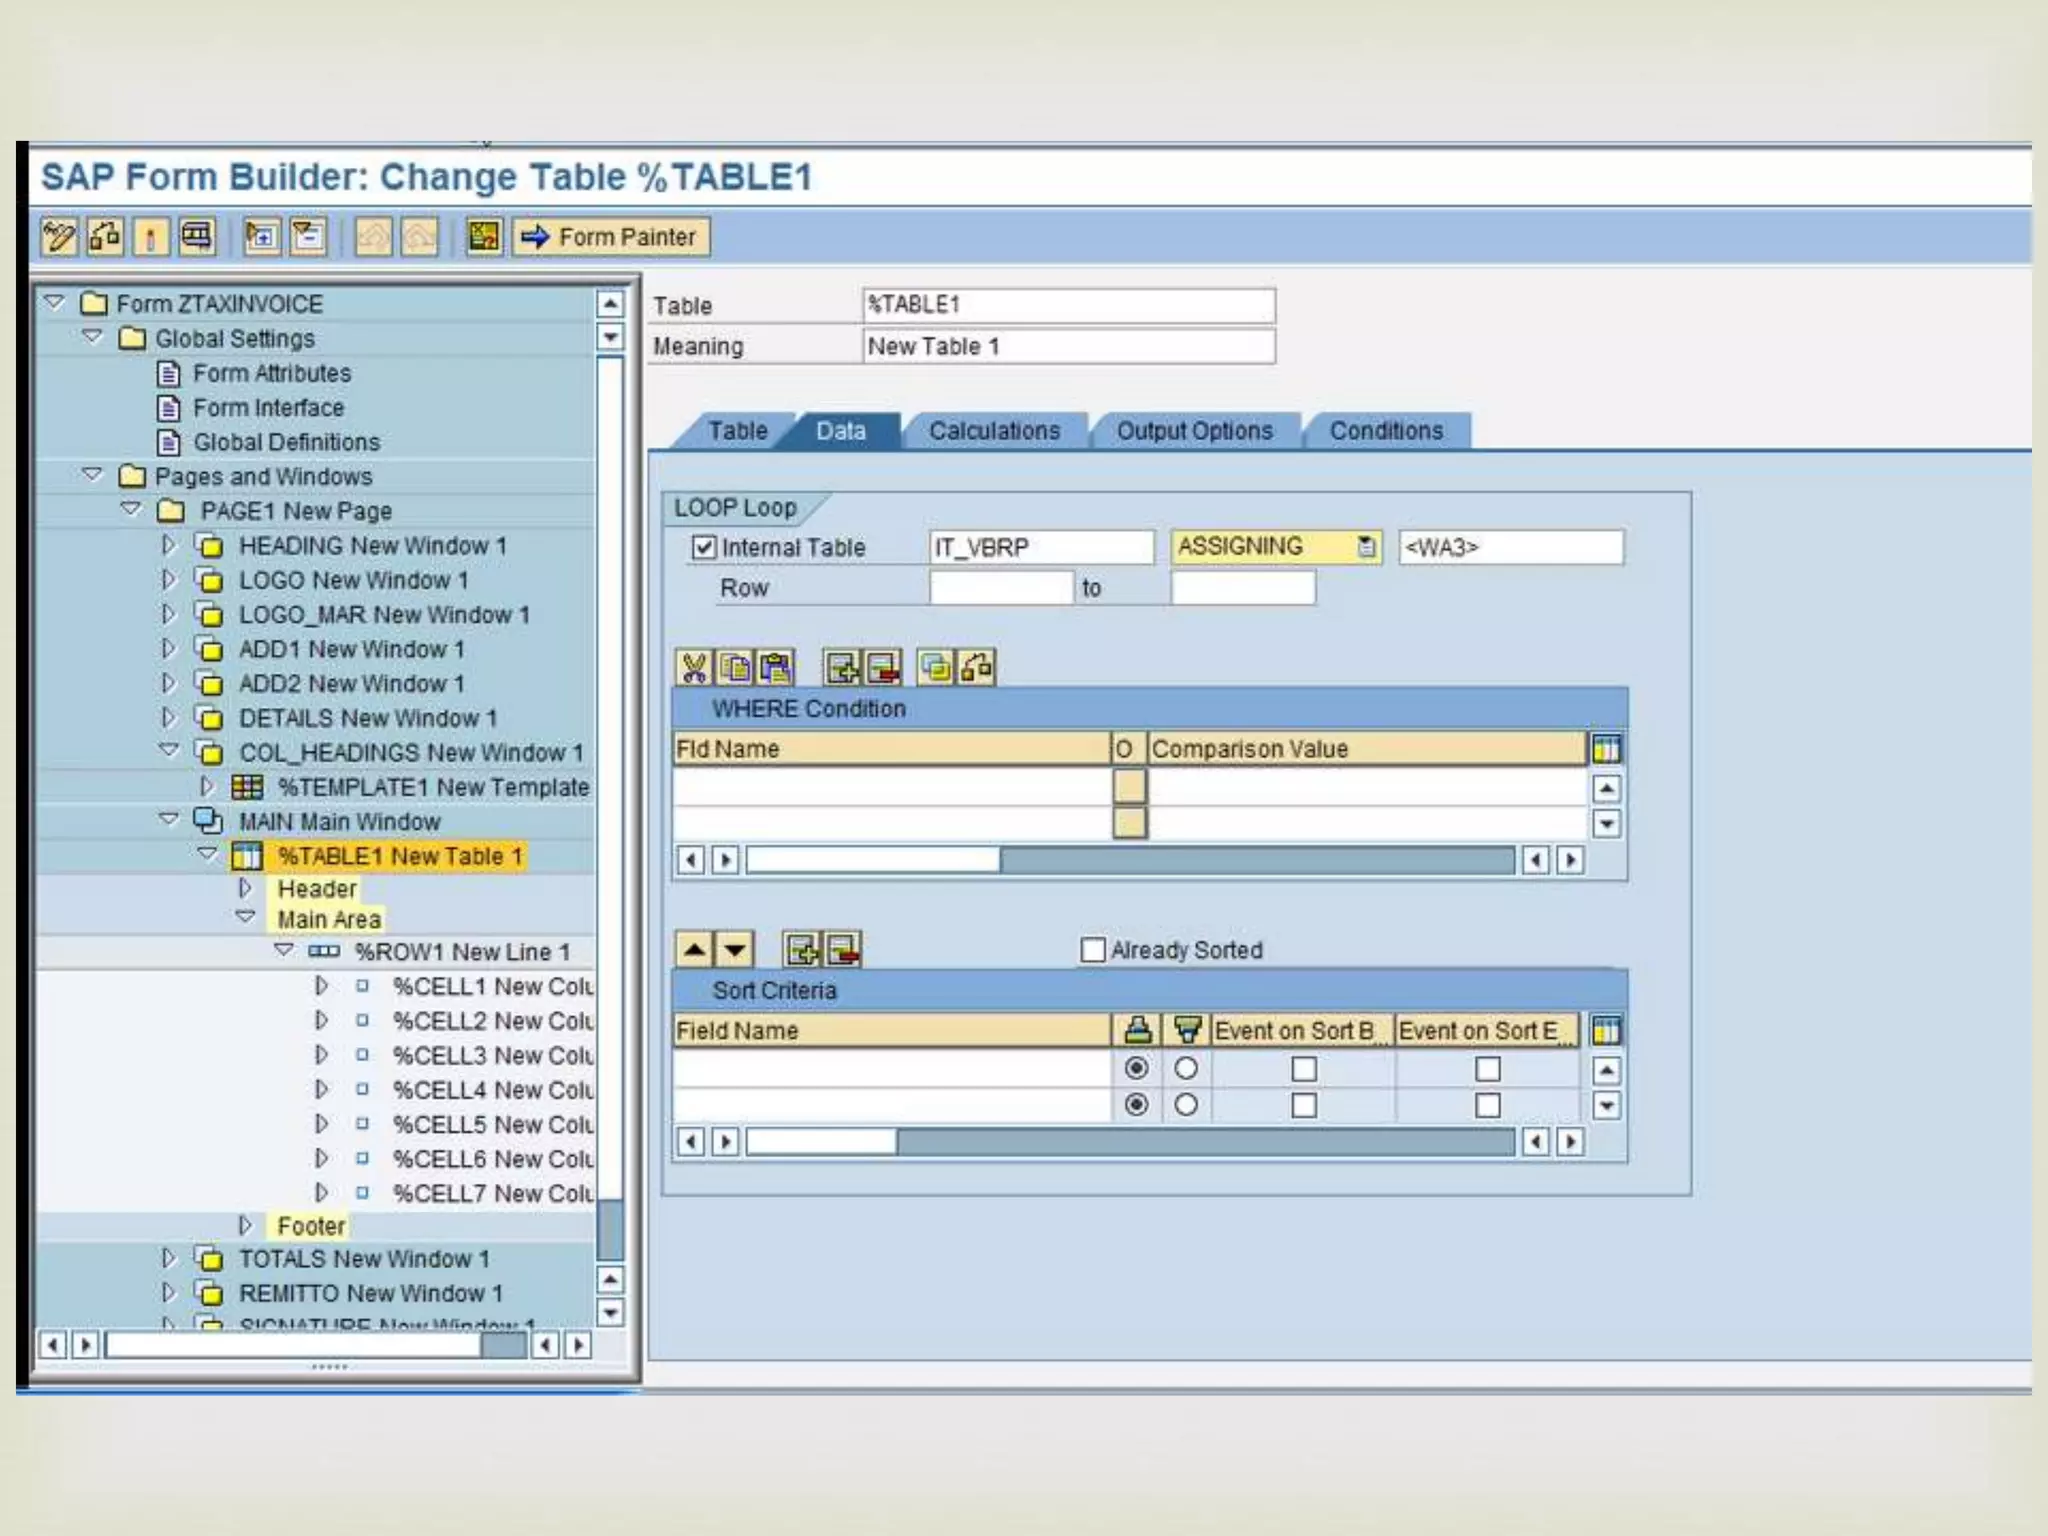Expand the Header node under %TABLE1

(245, 888)
